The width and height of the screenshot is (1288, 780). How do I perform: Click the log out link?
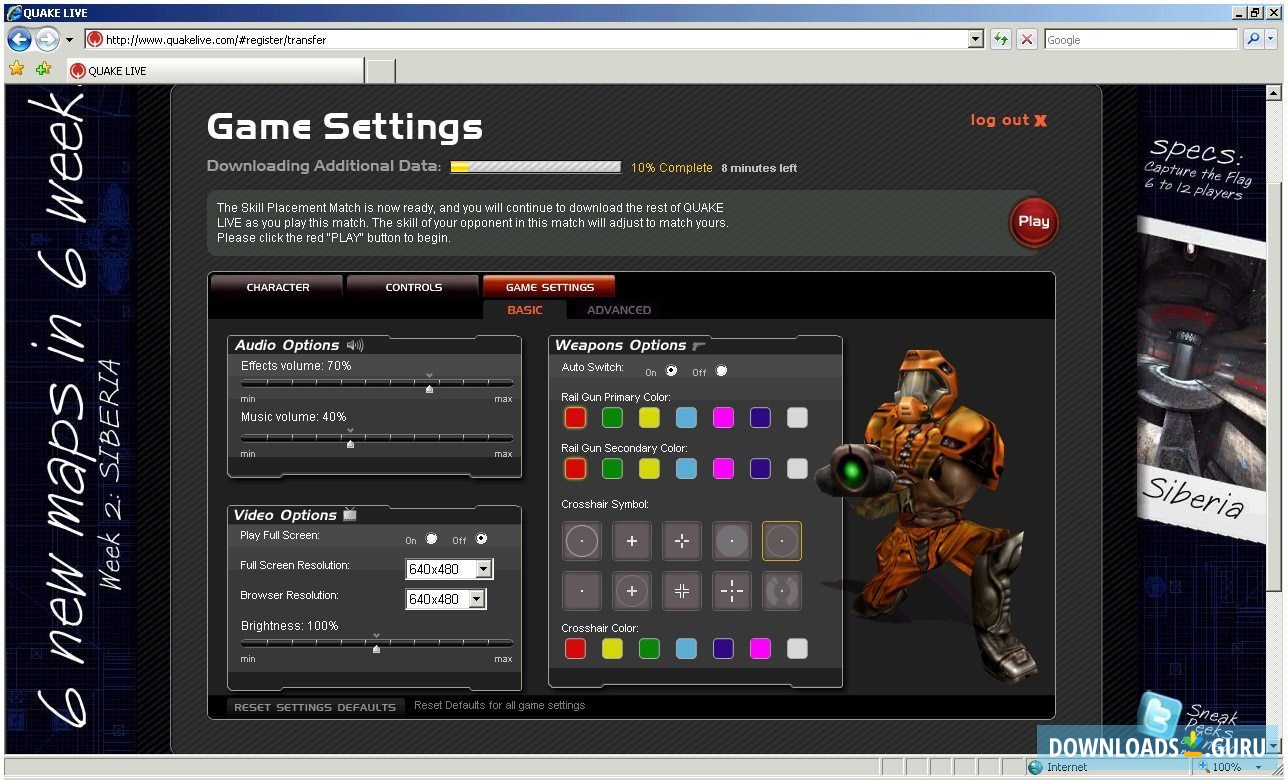(1008, 120)
